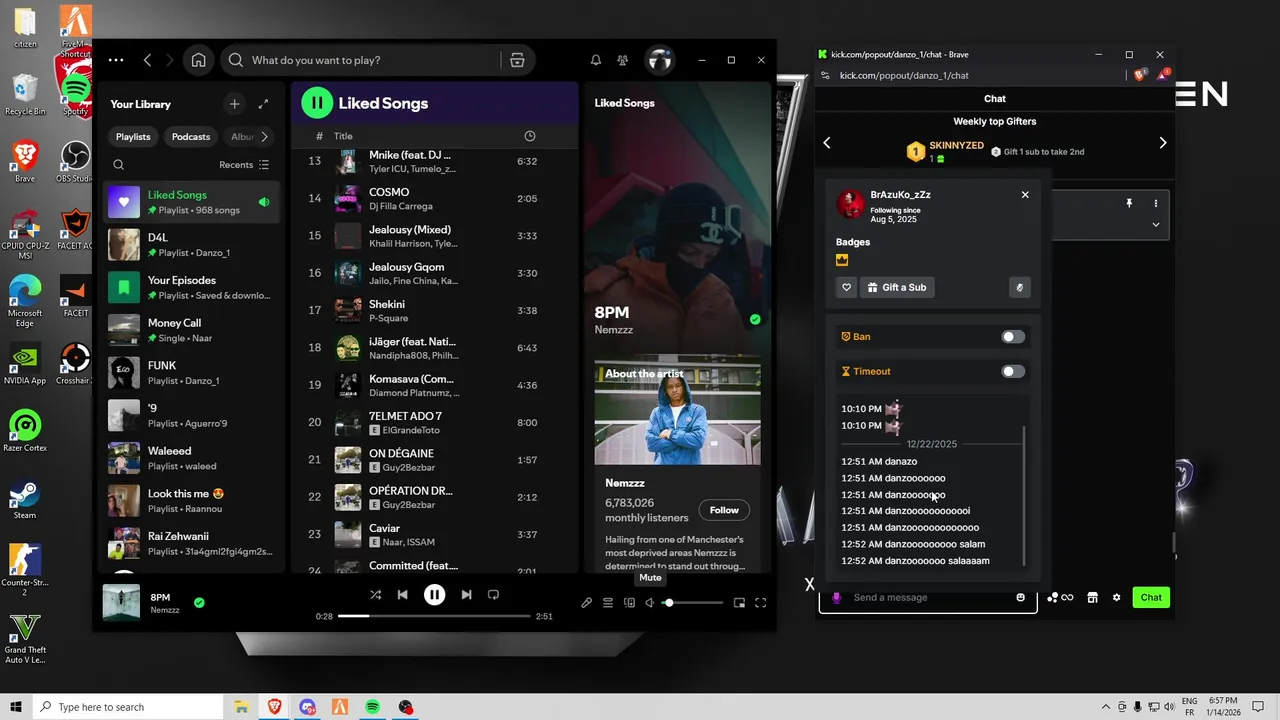
Task: Play track Caviar
Action: tap(434, 534)
